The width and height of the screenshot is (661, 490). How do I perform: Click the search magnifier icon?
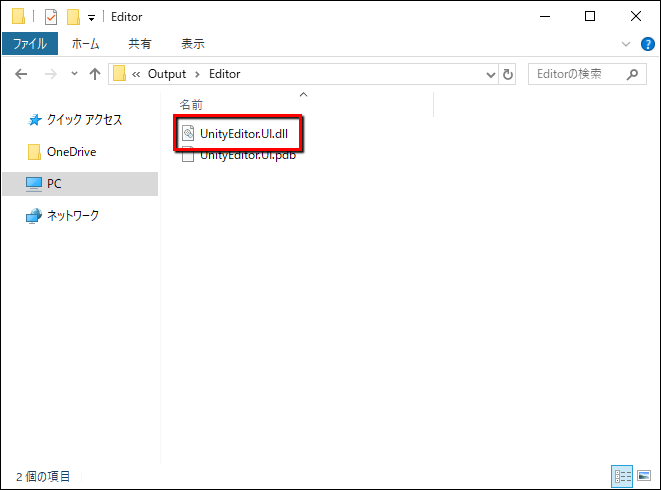pyautogui.click(x=632, y=75)
